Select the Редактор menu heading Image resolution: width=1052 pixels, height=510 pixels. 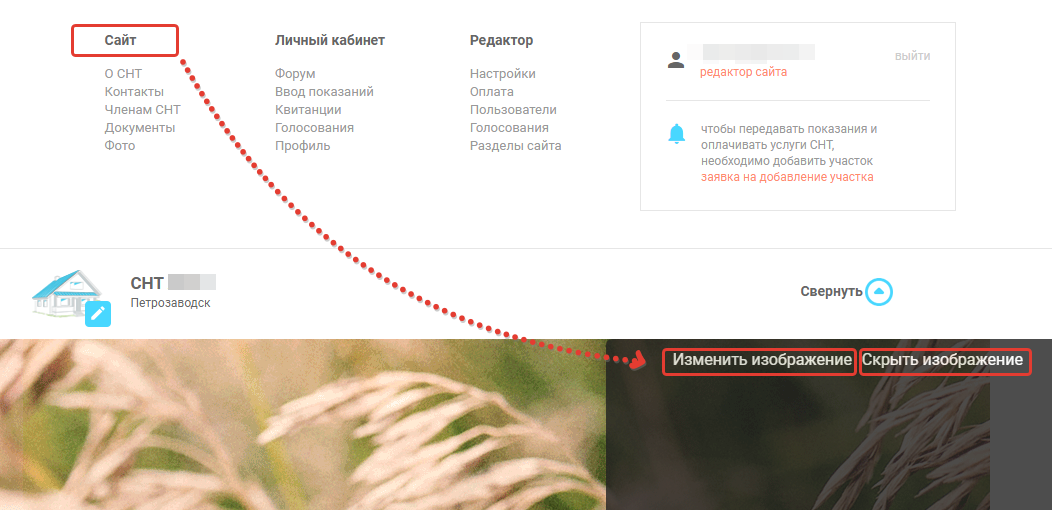click(501, 40)
